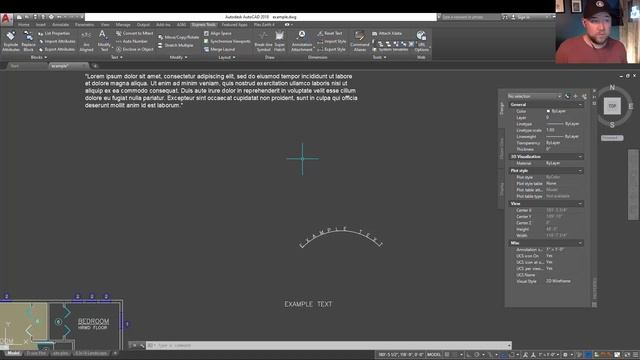640x360 pixels.
Task: Collapse the Misc properties section
Action: point(580,243)
